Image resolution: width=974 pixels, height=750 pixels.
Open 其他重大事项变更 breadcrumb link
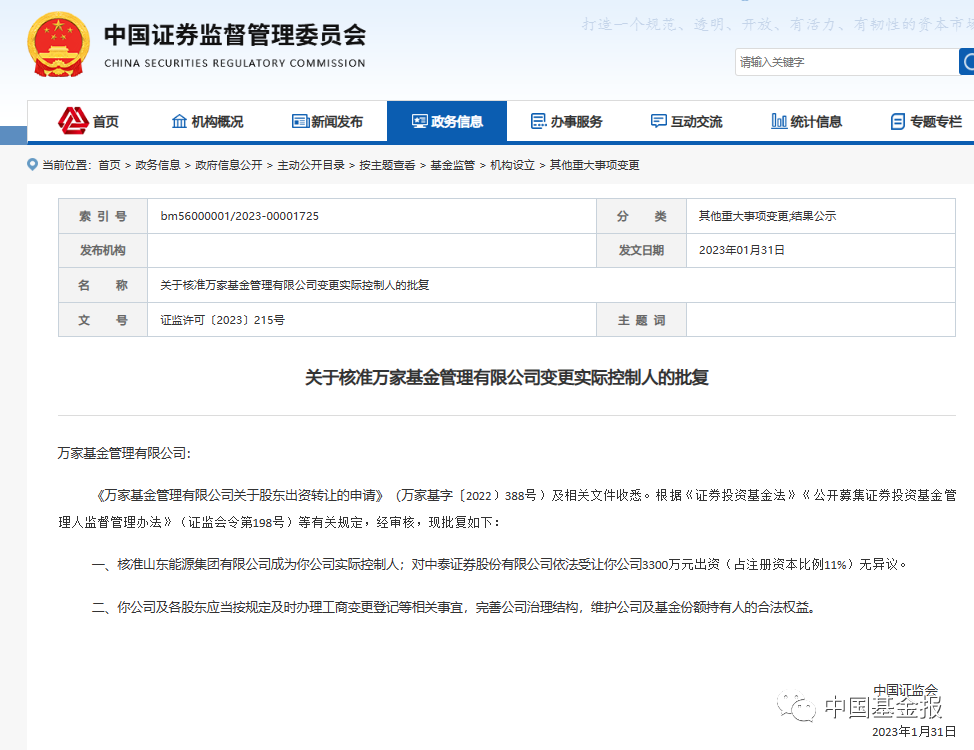[594, 165]
